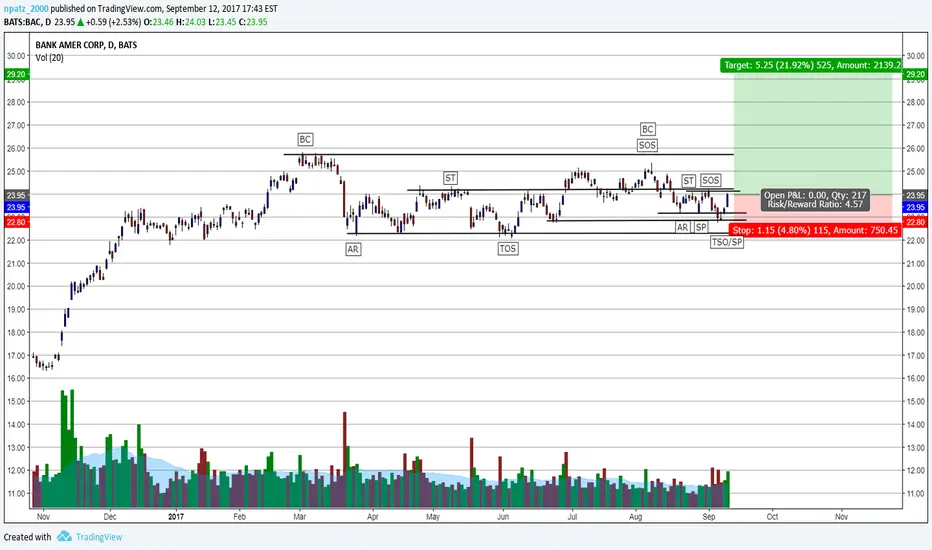Click the green 29.20 tag on right axis
This screenshot has width=932, height=550.
(914, 74)
